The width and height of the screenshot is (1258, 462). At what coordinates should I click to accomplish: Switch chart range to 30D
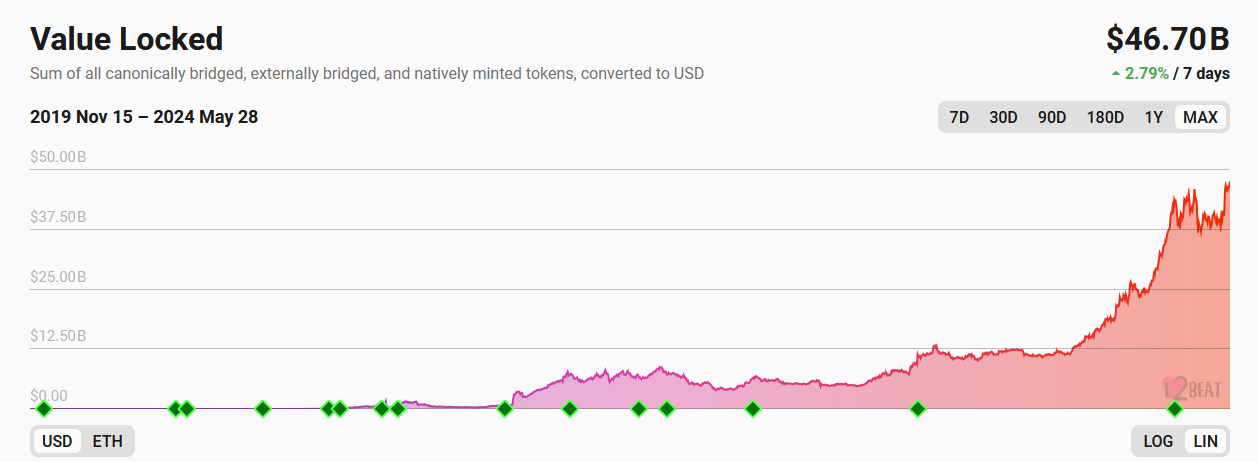pos(1003,117)
